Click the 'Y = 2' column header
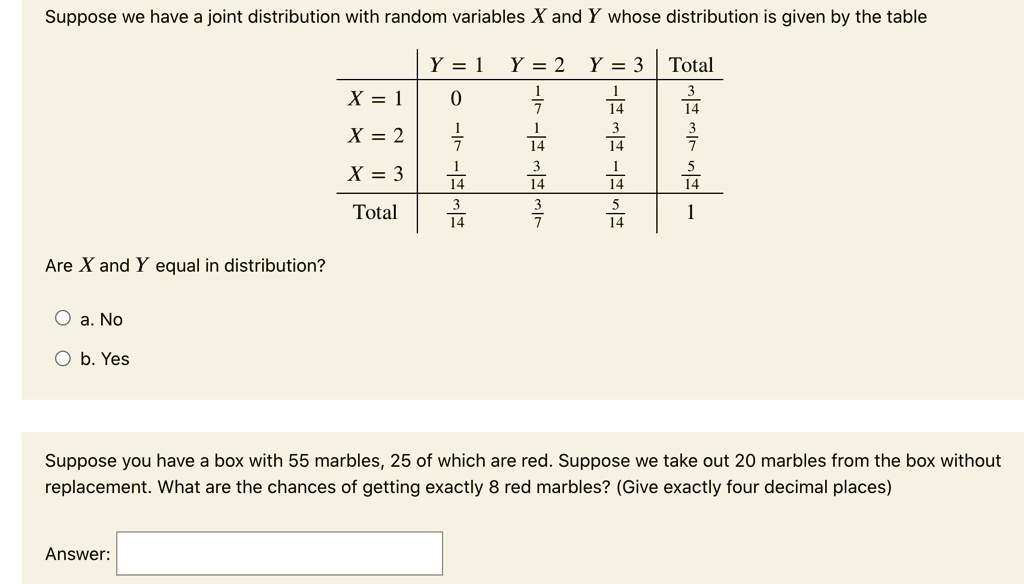Screen dimensions: 1024x584 [534, 65]
